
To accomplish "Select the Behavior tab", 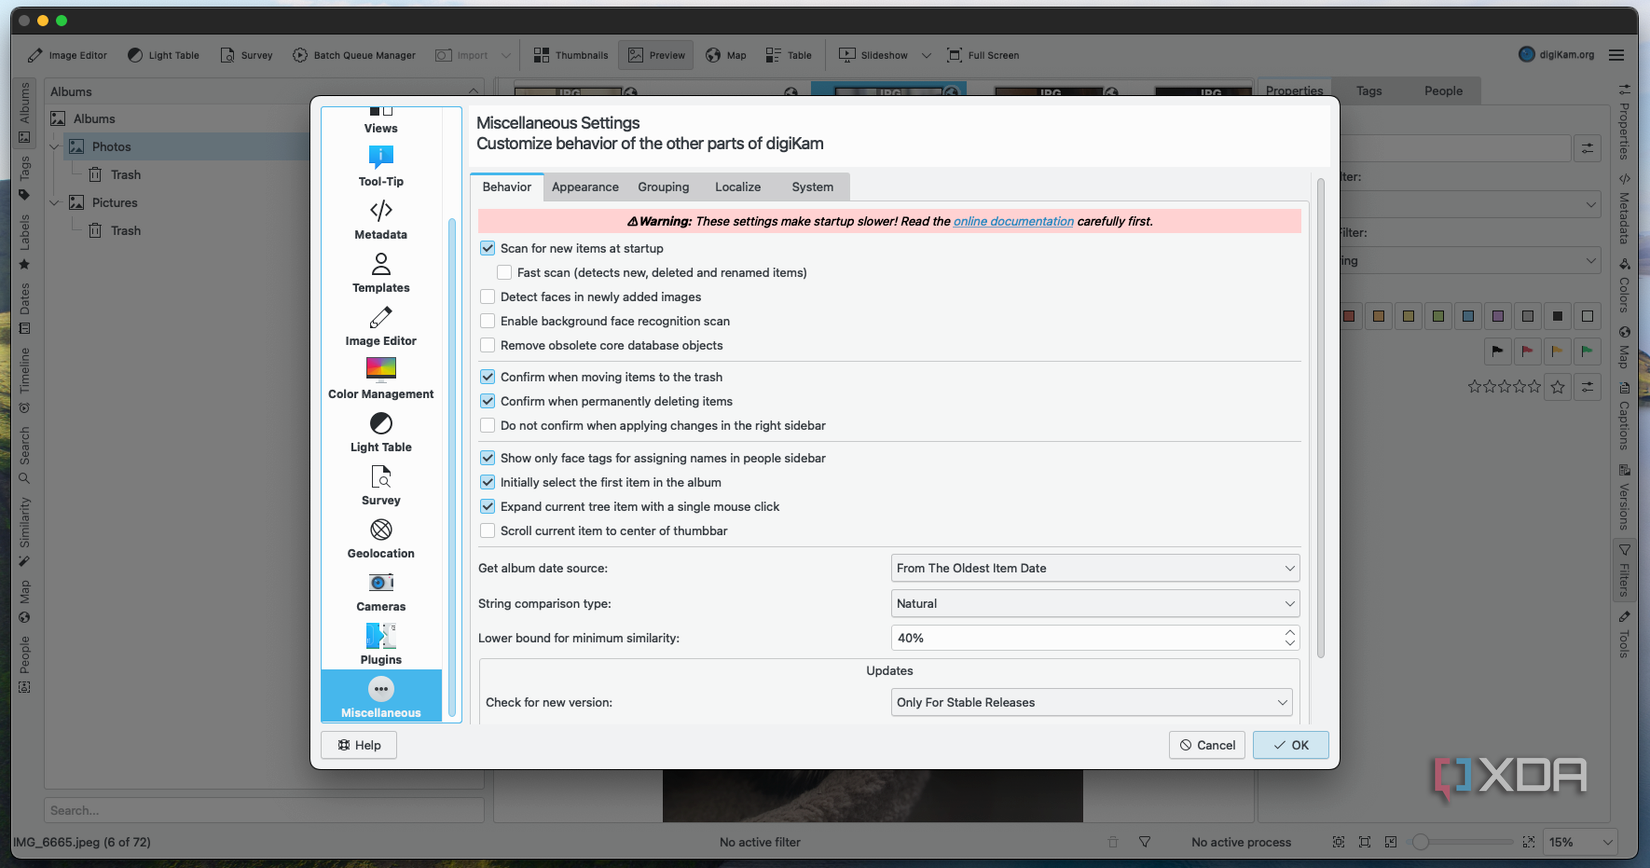I will [507, 187].
